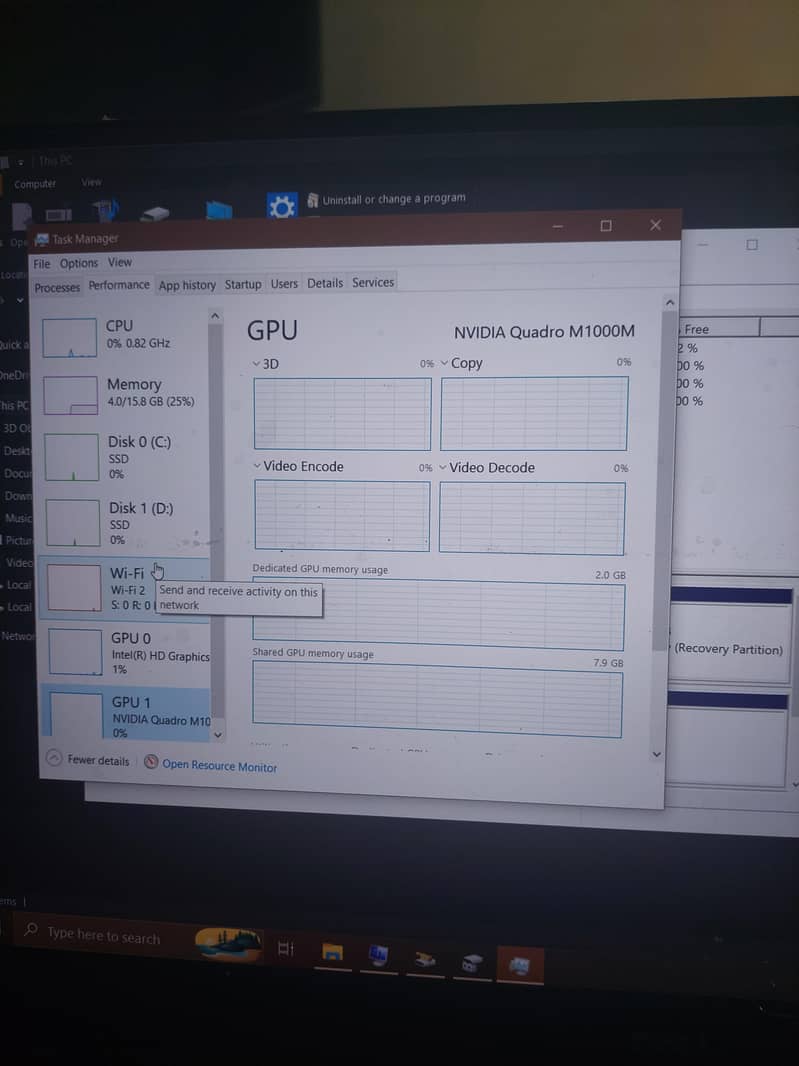The height and width of the screenshot is (1066, 799).
Task: Open the View menu in Task Manager
Action: (120, 262)
